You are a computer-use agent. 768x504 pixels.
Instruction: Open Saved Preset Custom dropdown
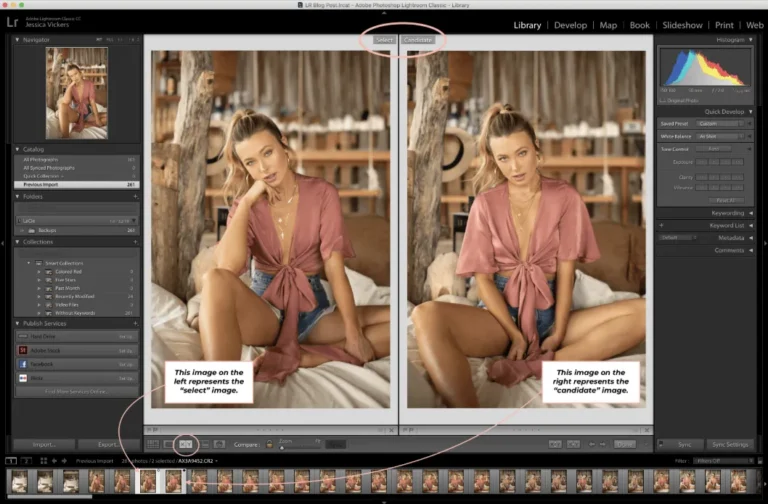click(720, 124)
